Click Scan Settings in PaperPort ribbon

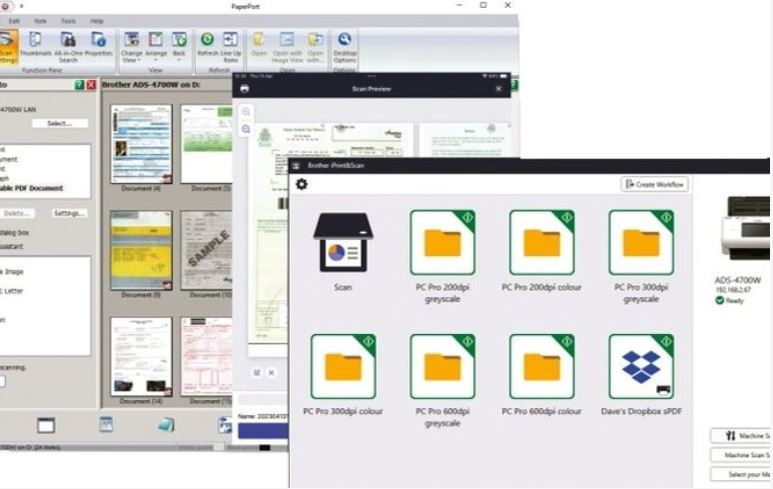click(x=7, y=47)
